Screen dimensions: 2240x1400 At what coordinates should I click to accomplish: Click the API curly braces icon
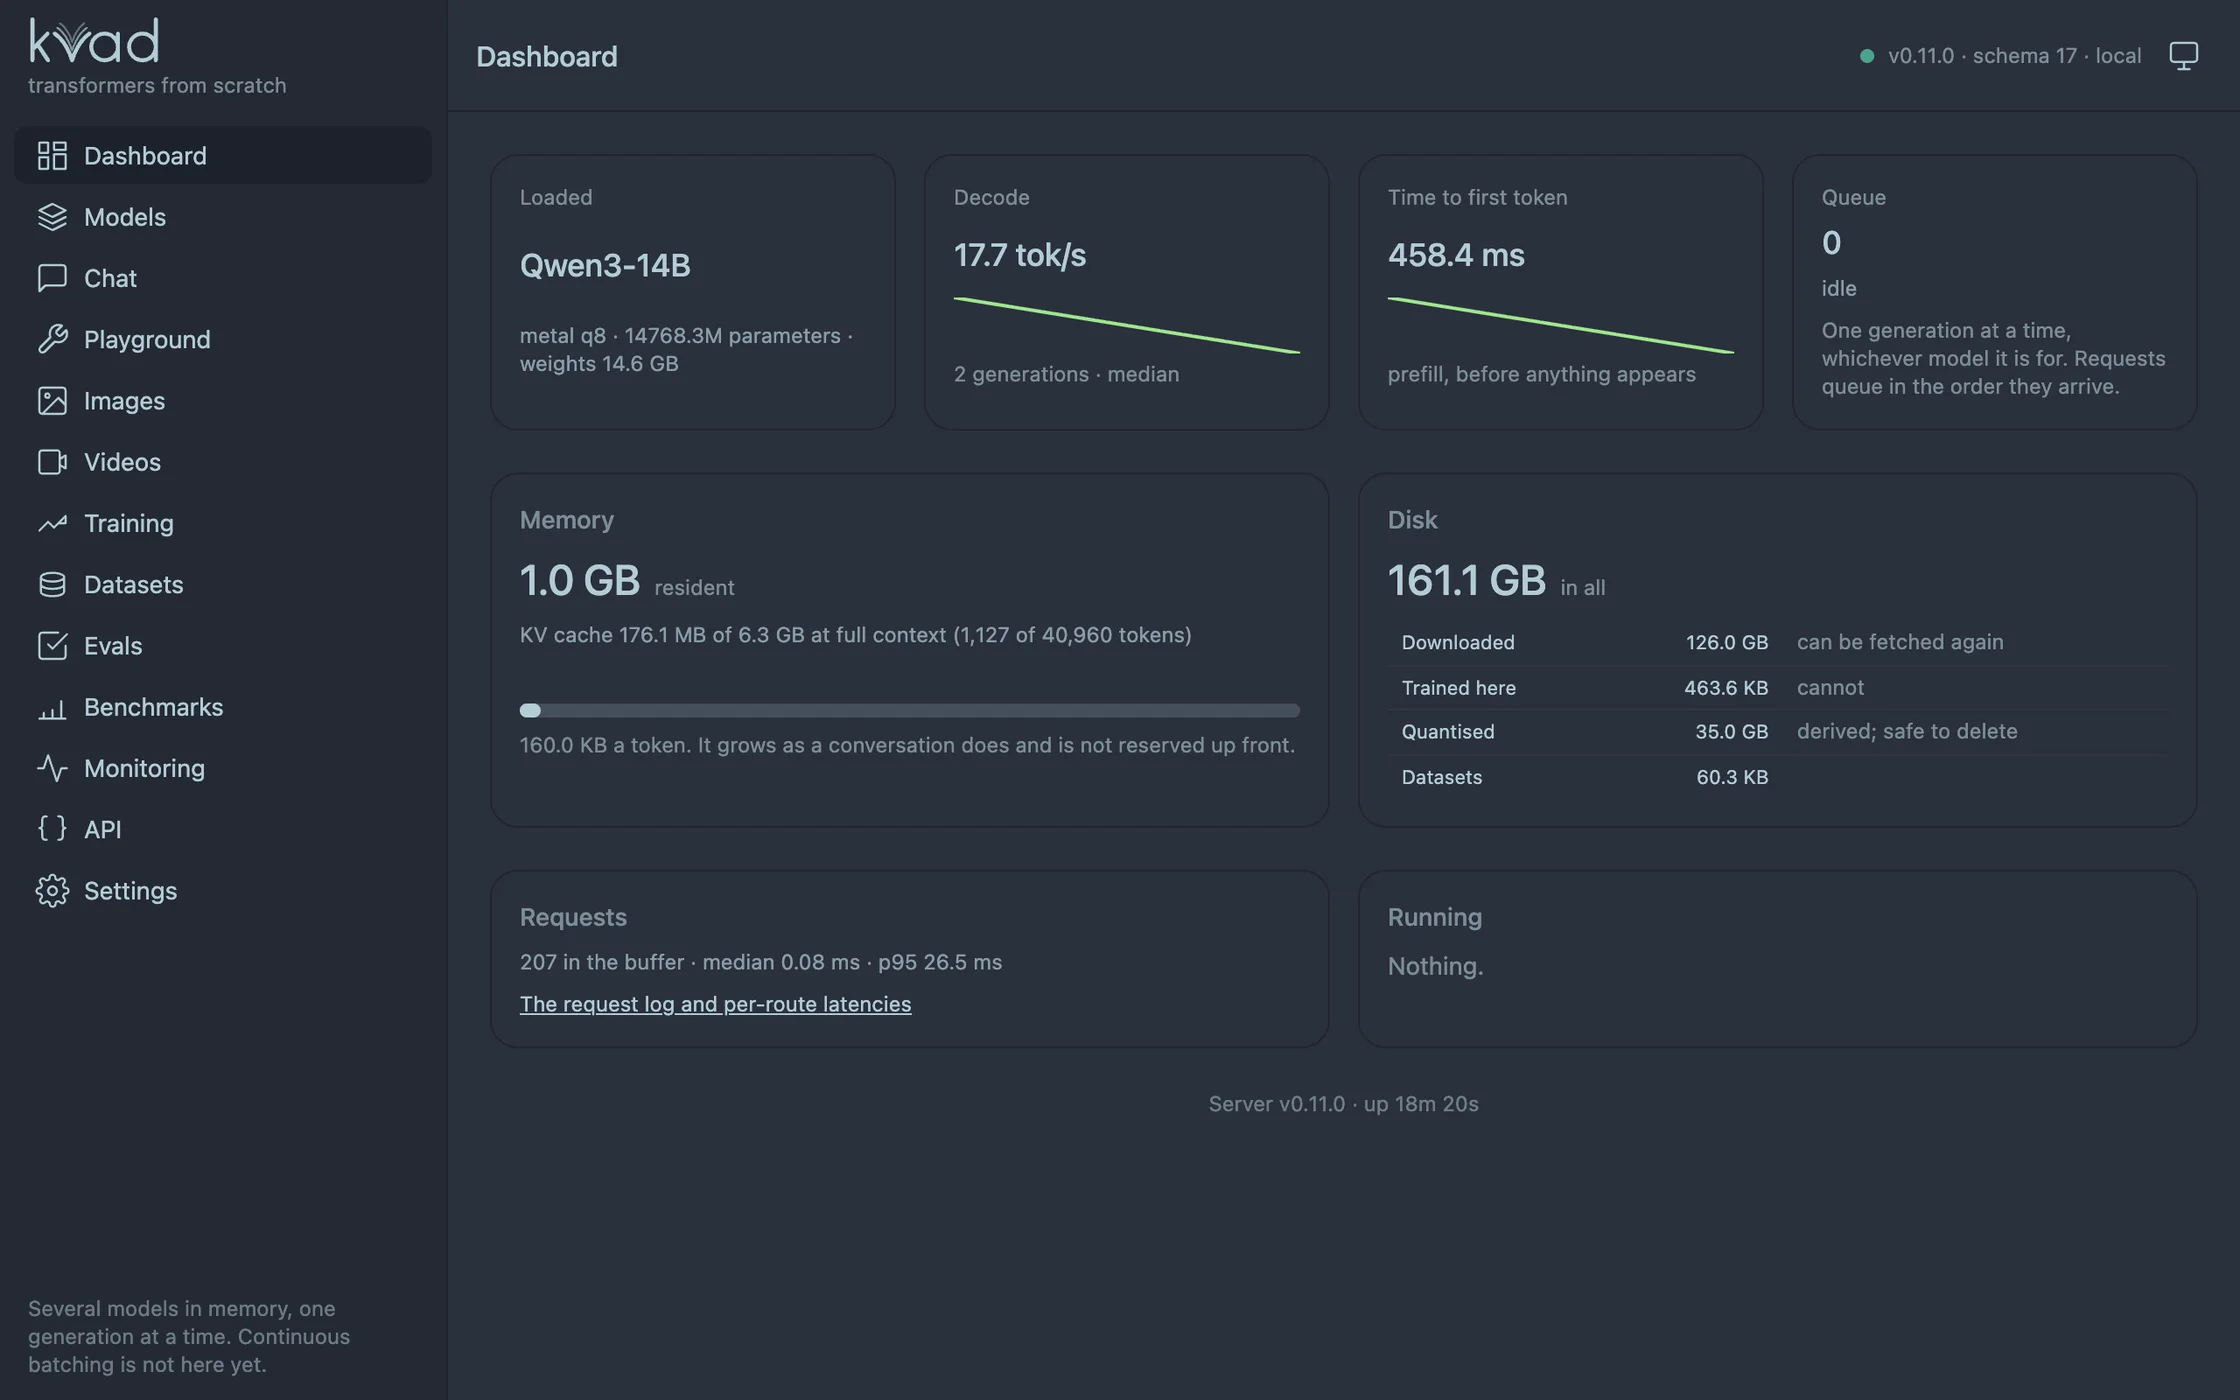click(x=52, y=829)
